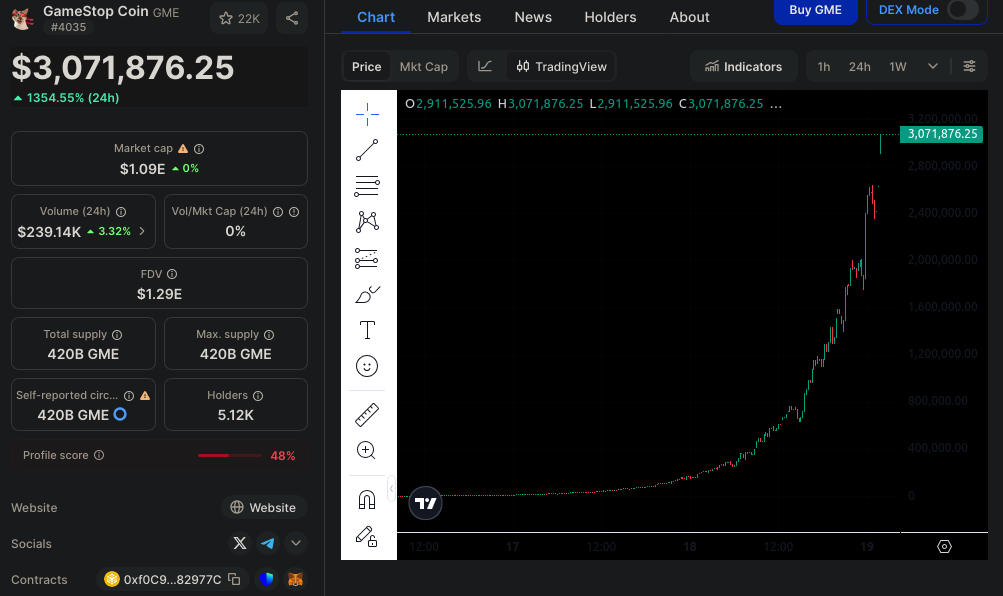
Task: Click the Market cap warning icon
Action: 183,148
